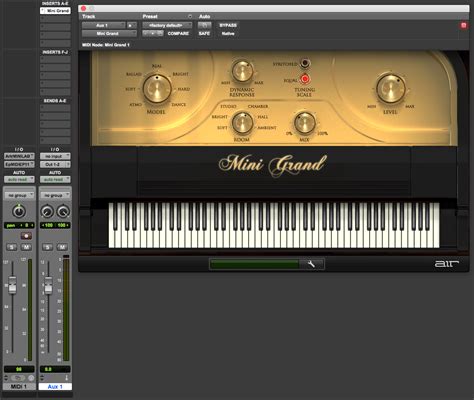Viewport: 474px width, 400px height.
Task: Click the Model selector knob
Action: click(157, 89)
